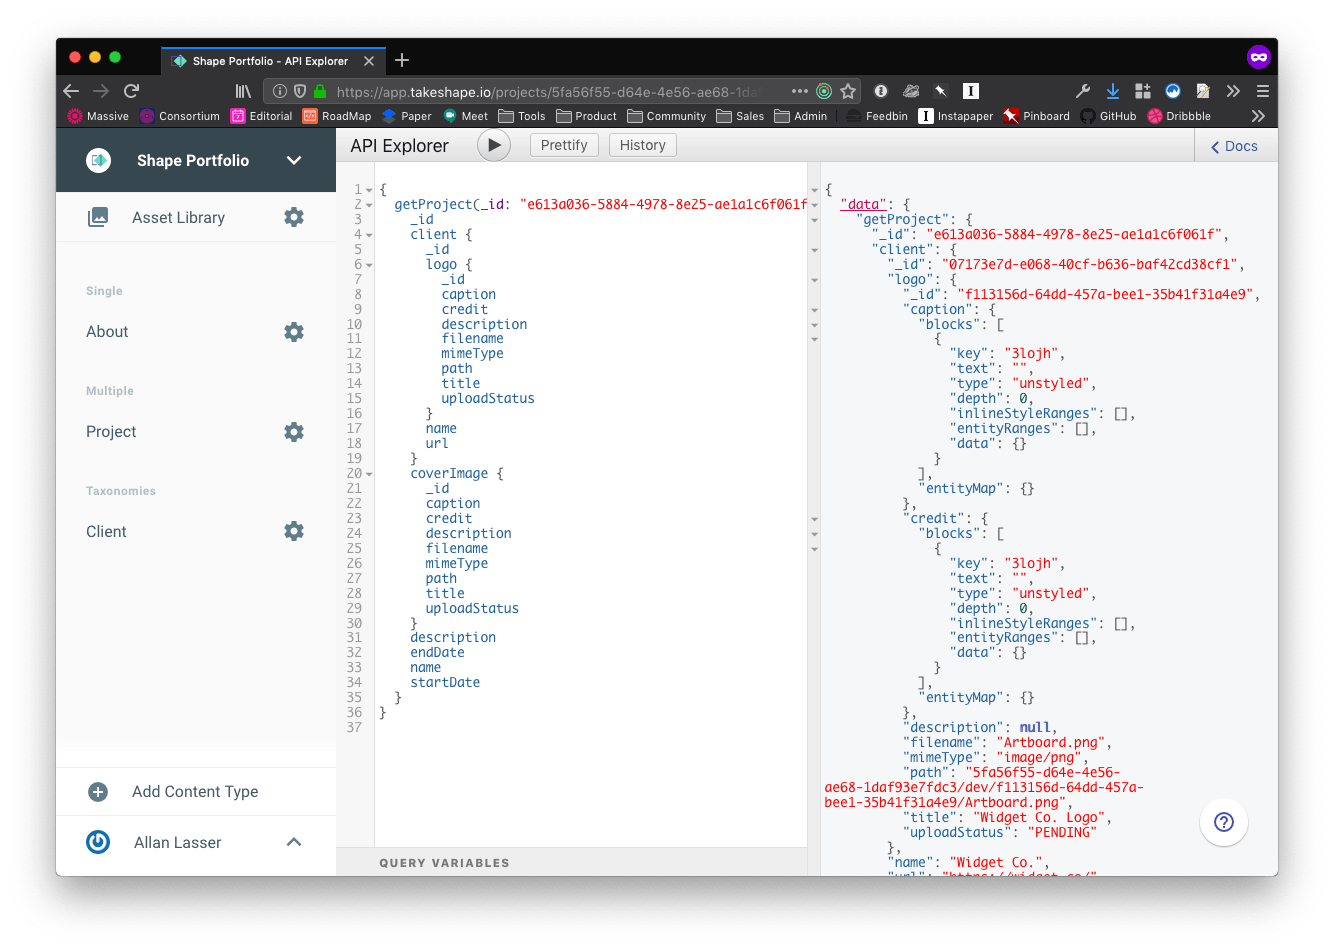This screenshot has width=1334, height=950.
Task: Open the Firefox hamburger menu
Action: point(1263,91)
